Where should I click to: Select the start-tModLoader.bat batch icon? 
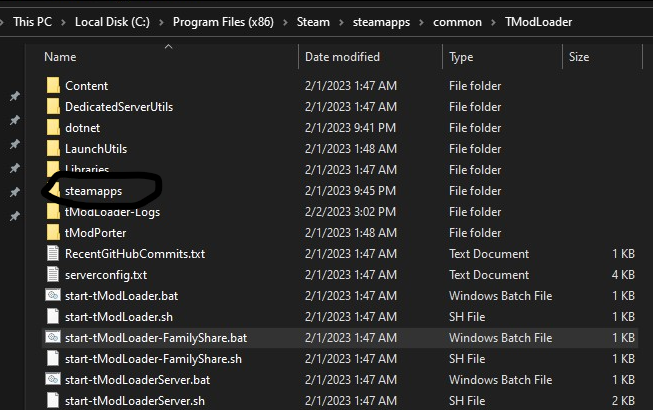click(x=53, y=296)
